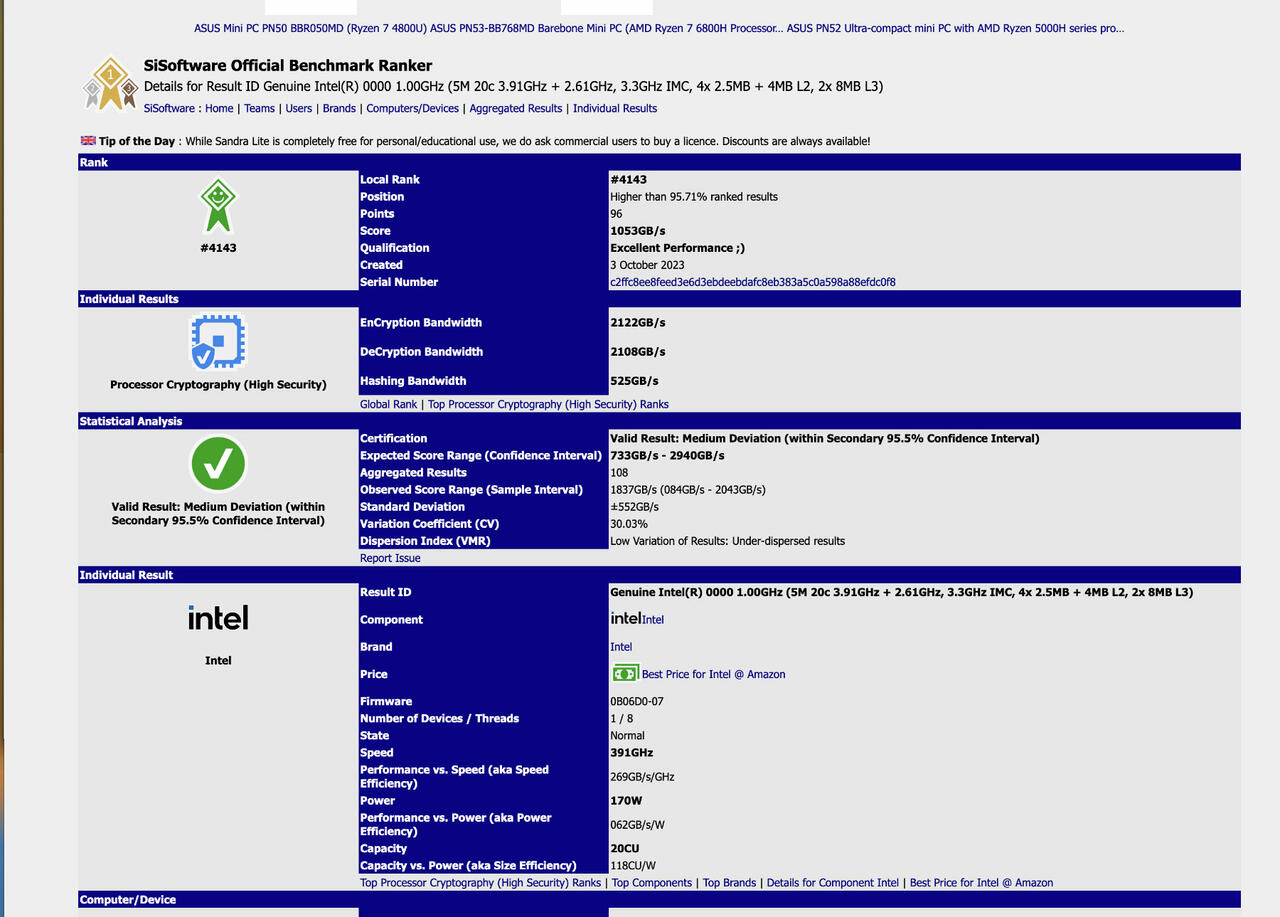Open the Top Components link
Image resolution: width=1280 pixels, height=917 pixels.
tap(652, 883)
